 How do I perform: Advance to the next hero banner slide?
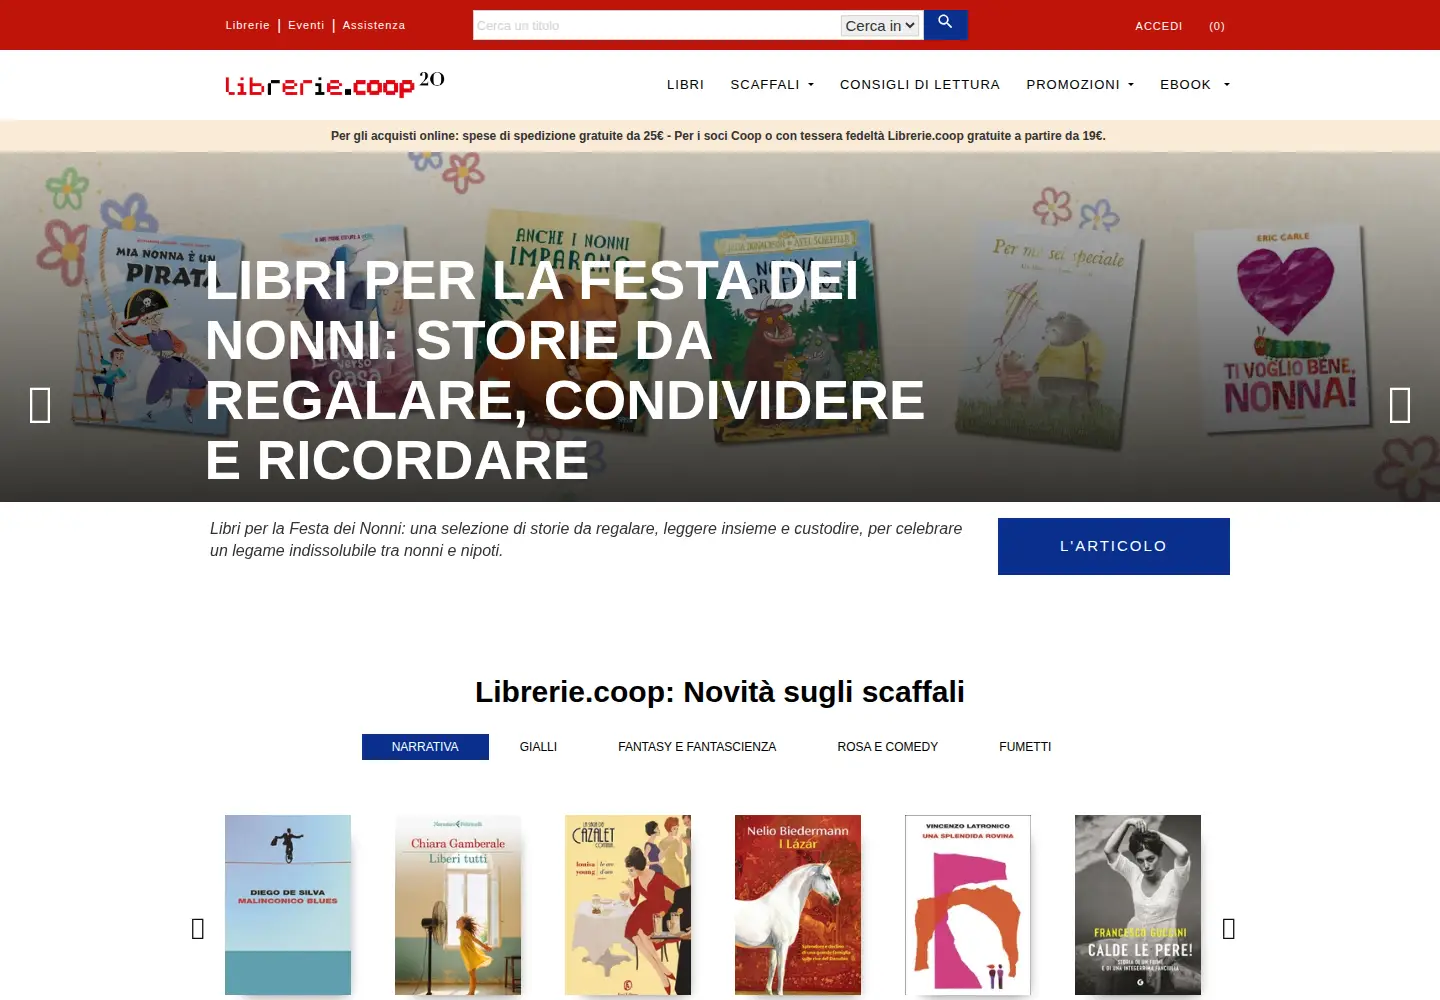[1400, 405]
